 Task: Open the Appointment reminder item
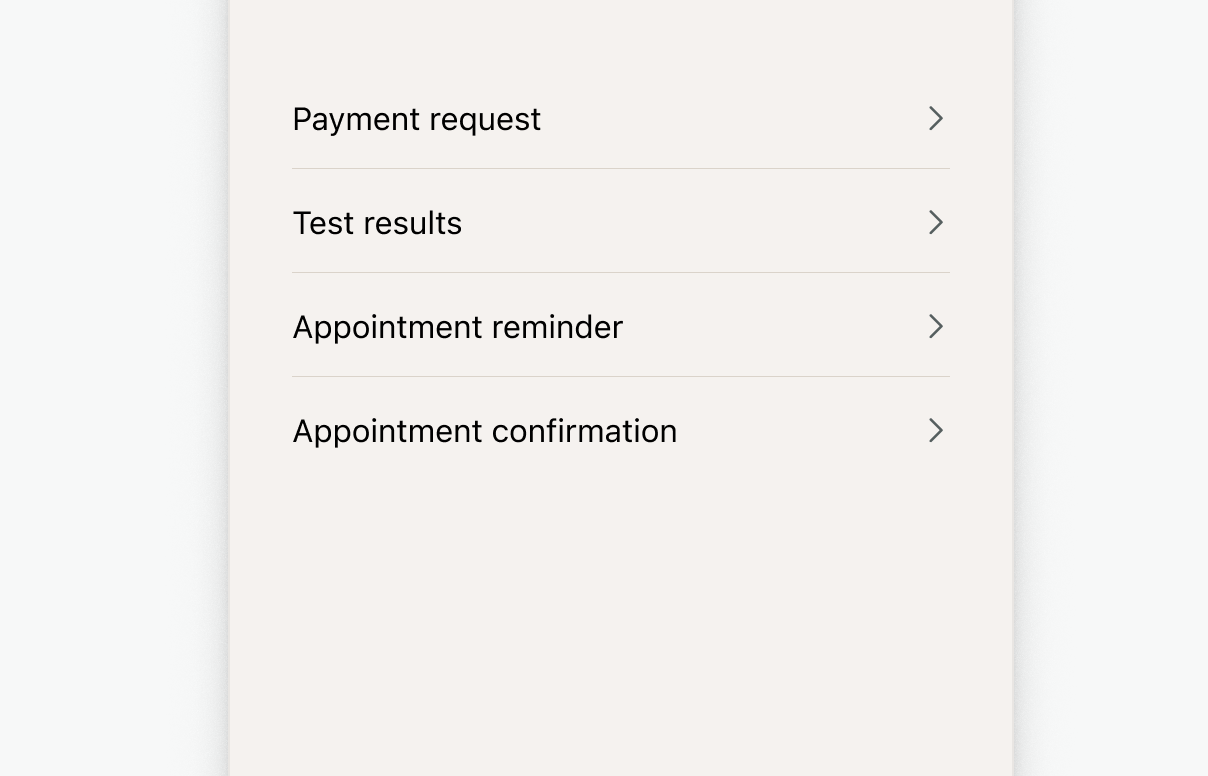coord(620,327)
